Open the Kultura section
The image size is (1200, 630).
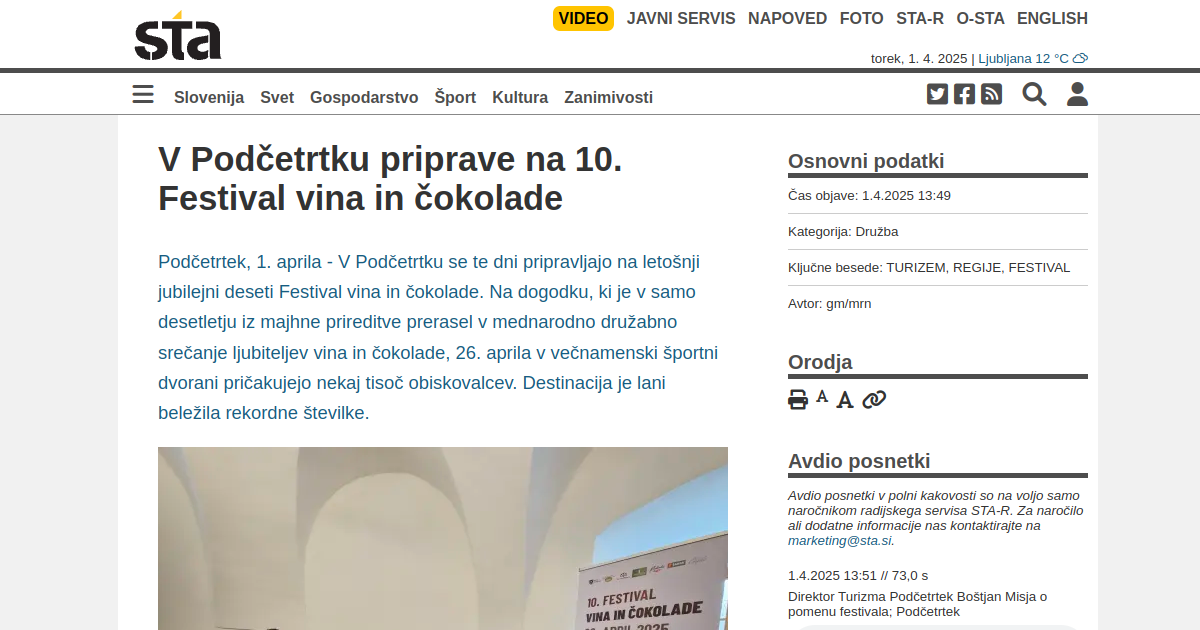tap(520, 97)
